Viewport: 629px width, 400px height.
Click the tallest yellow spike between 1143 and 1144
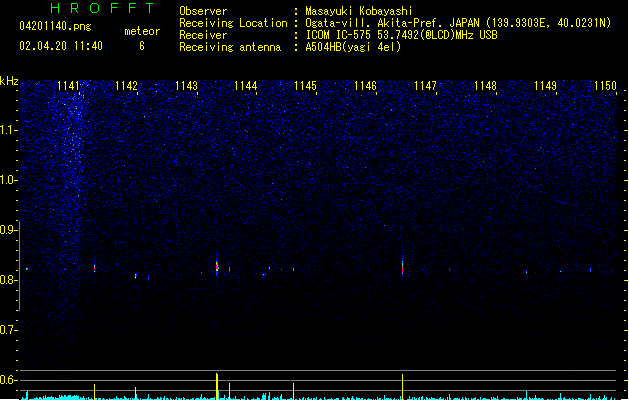(x=217, y=386)
